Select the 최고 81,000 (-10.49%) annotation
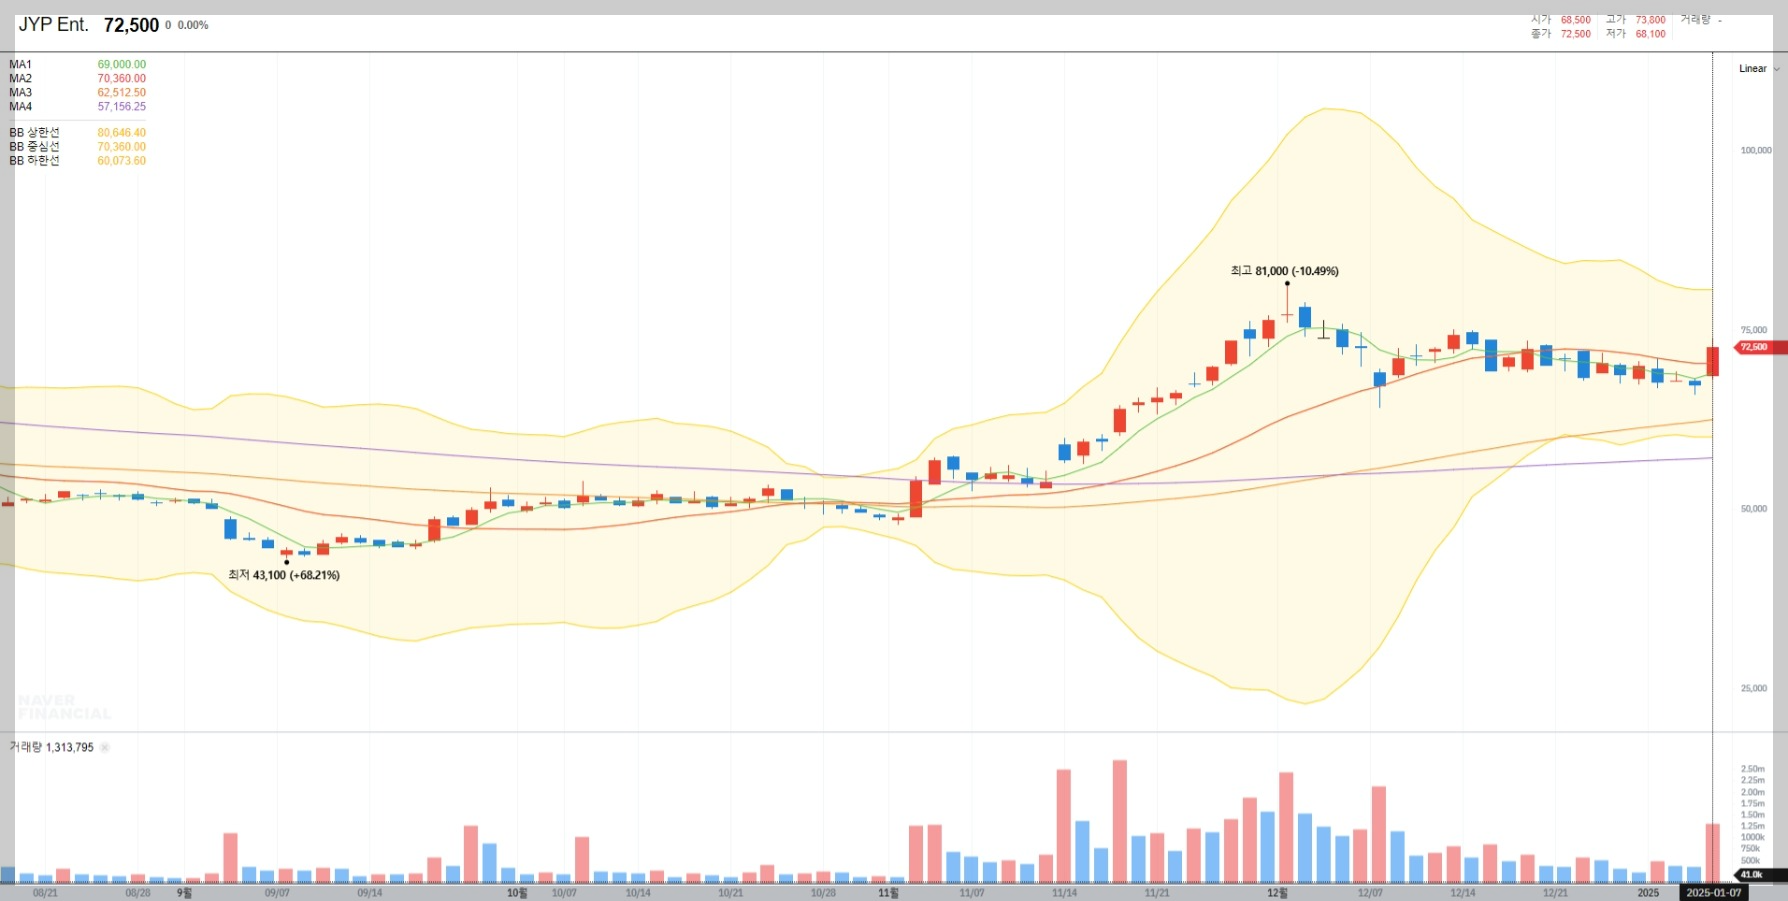The width and height of the screenshot is (1788, 901). 1284,271
